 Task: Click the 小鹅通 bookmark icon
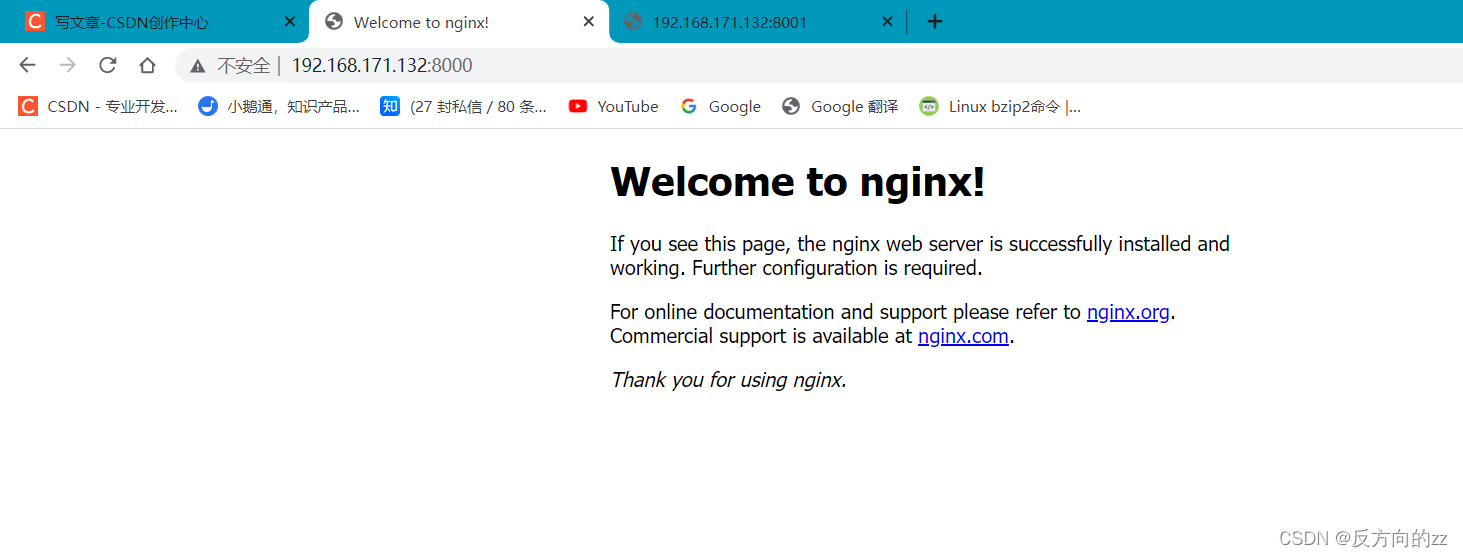(208, 106)
